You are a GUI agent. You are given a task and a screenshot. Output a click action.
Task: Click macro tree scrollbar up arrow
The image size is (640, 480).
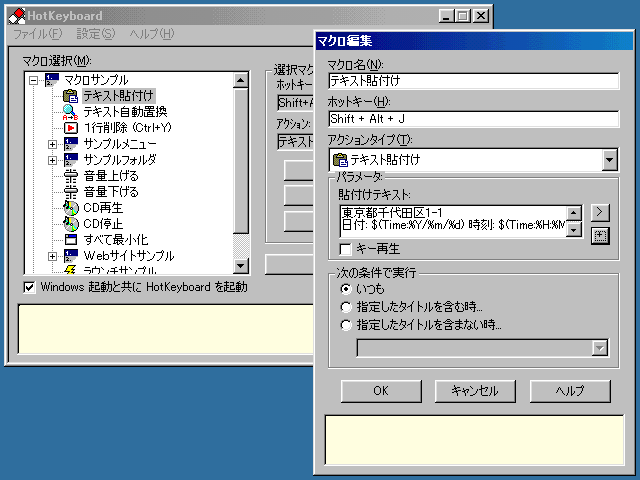point(240,80)
